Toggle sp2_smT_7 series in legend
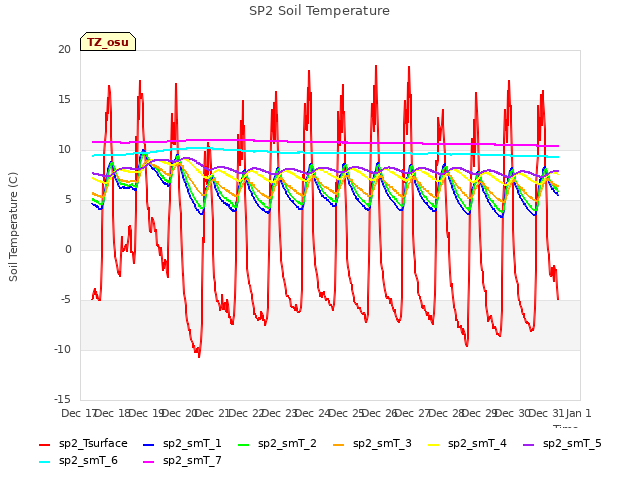This screenshot has width=640, height=480. (x=182, y=461)
